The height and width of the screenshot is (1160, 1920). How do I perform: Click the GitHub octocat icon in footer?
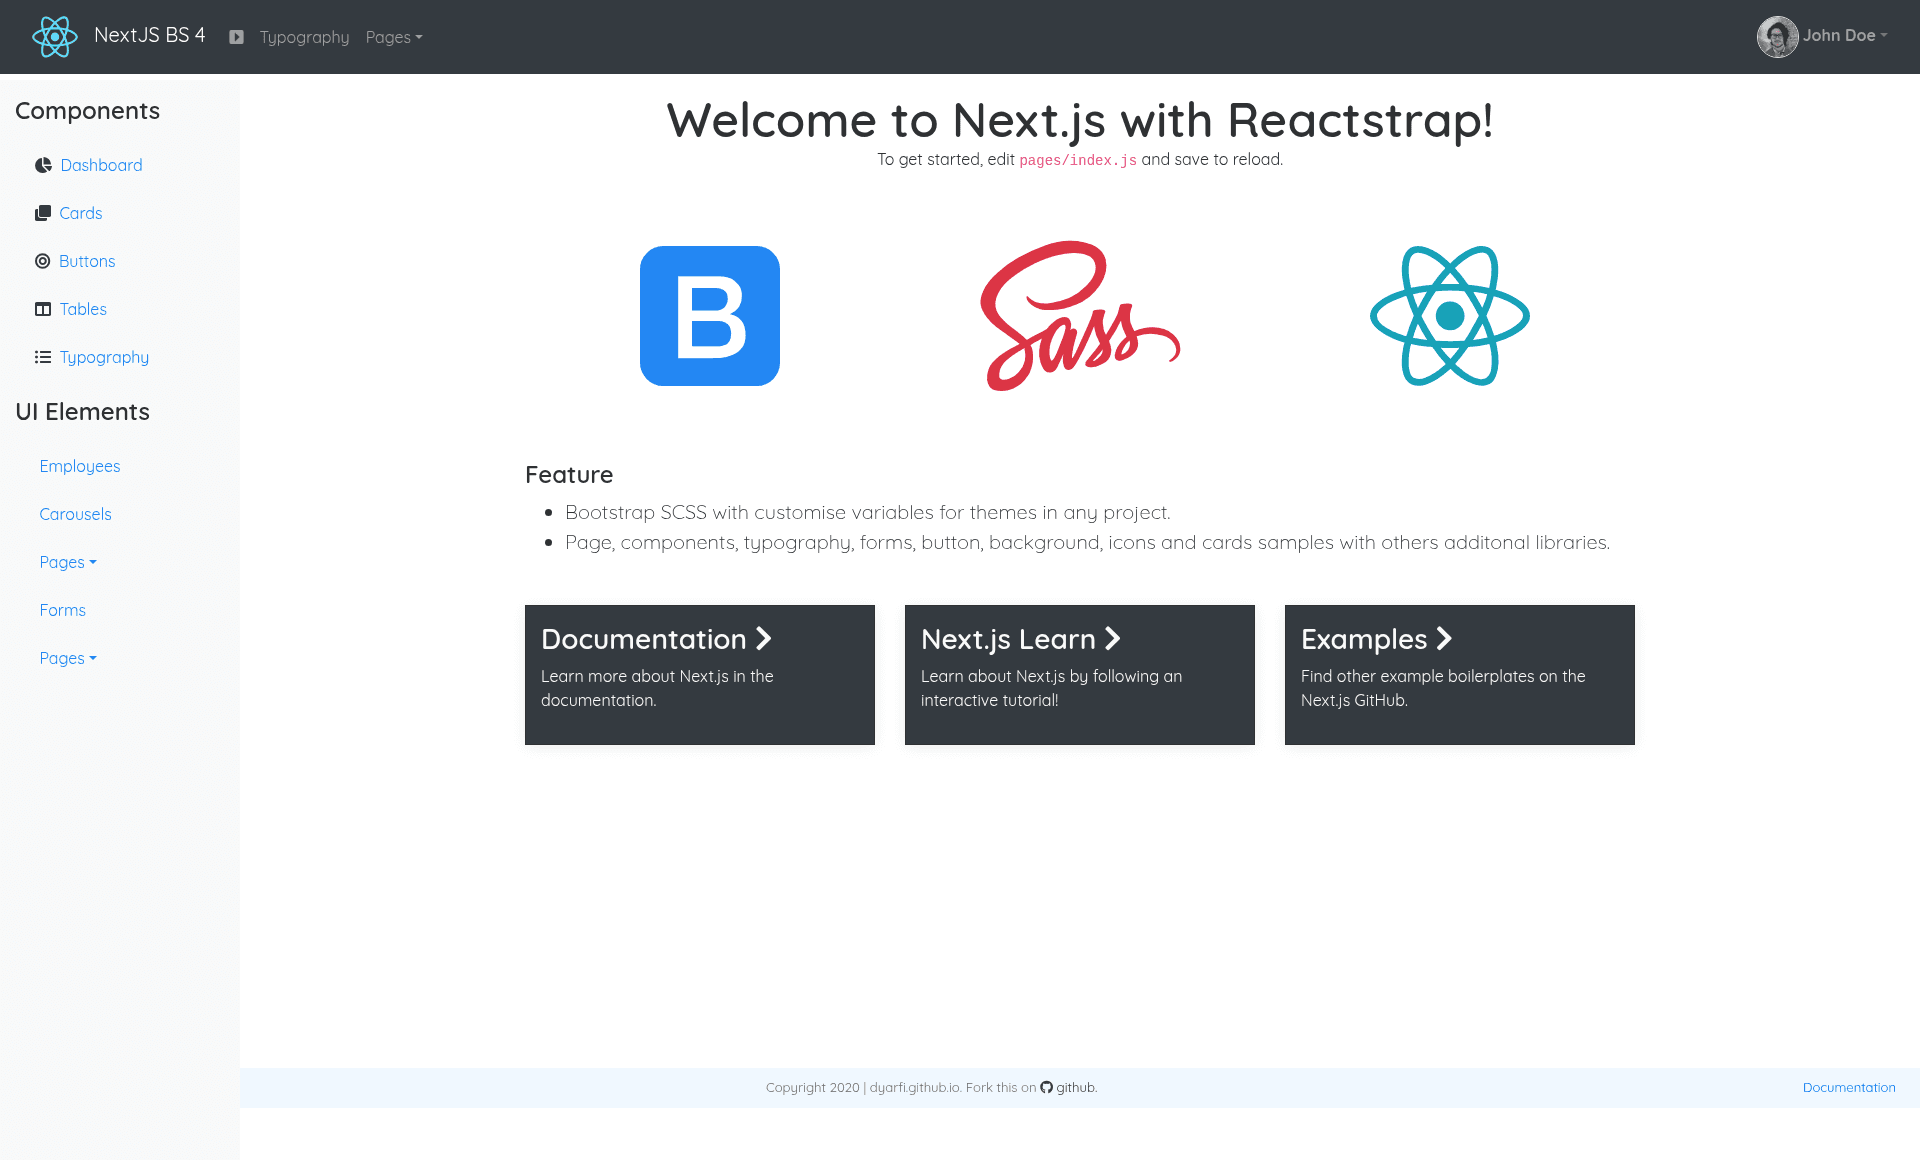[1046, 1087]
